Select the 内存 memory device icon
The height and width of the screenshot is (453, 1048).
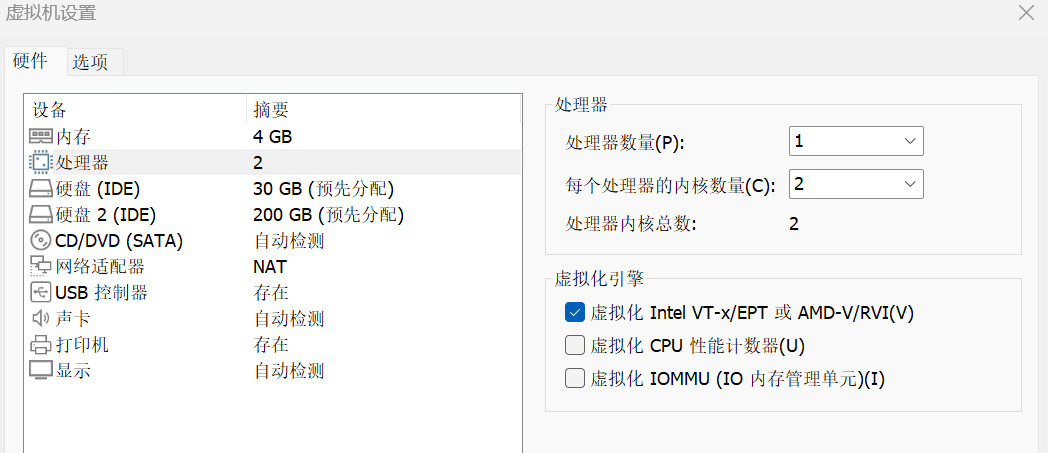pyautogui.click(x=40, y=137)
